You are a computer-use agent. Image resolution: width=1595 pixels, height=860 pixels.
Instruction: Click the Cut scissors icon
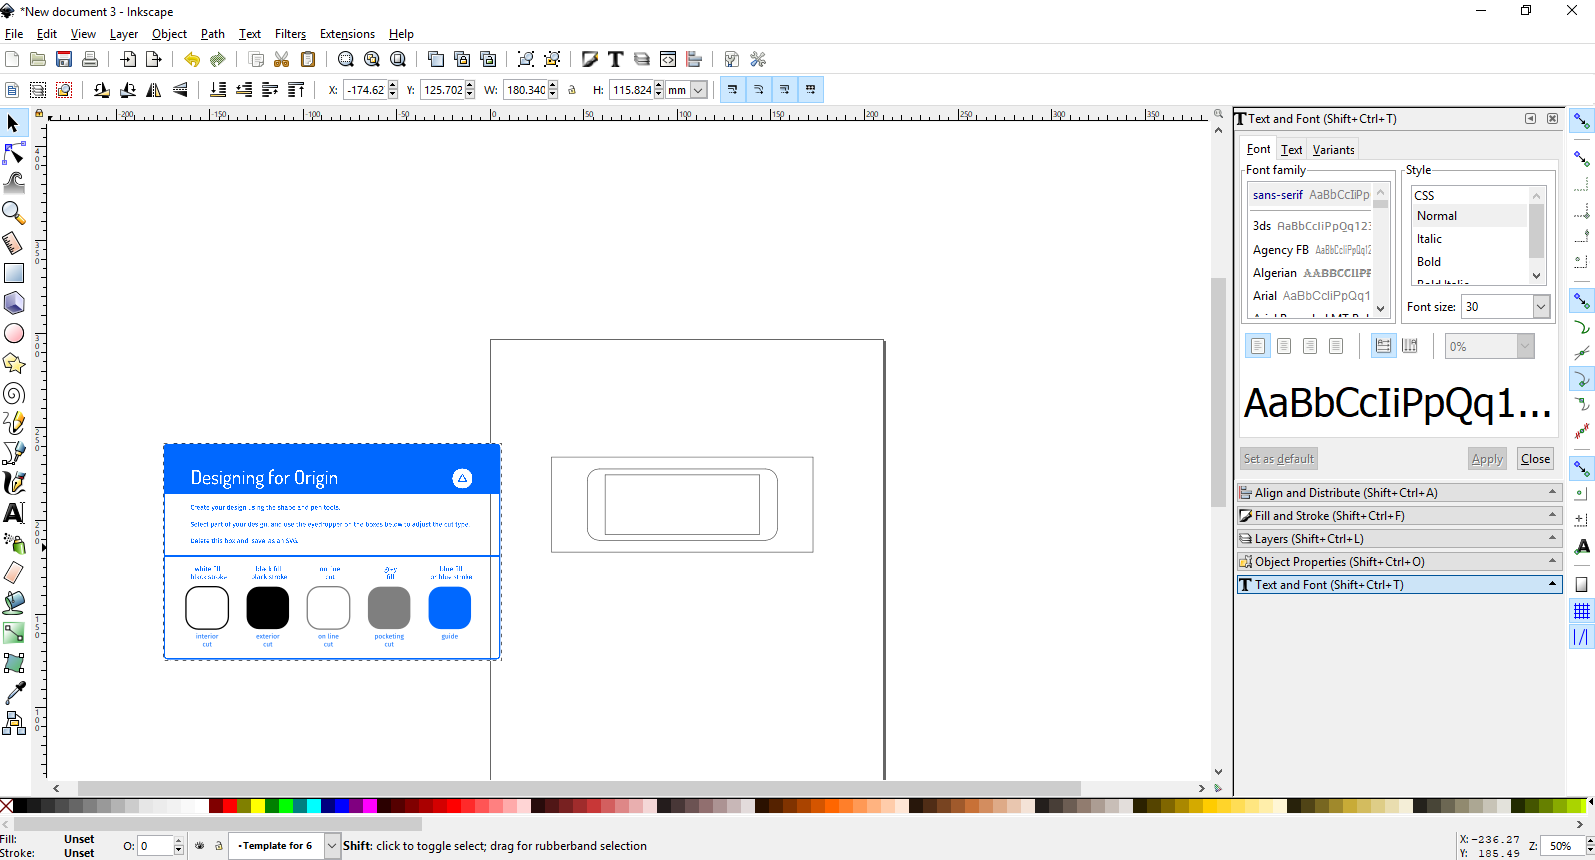(x=282, y=59)
